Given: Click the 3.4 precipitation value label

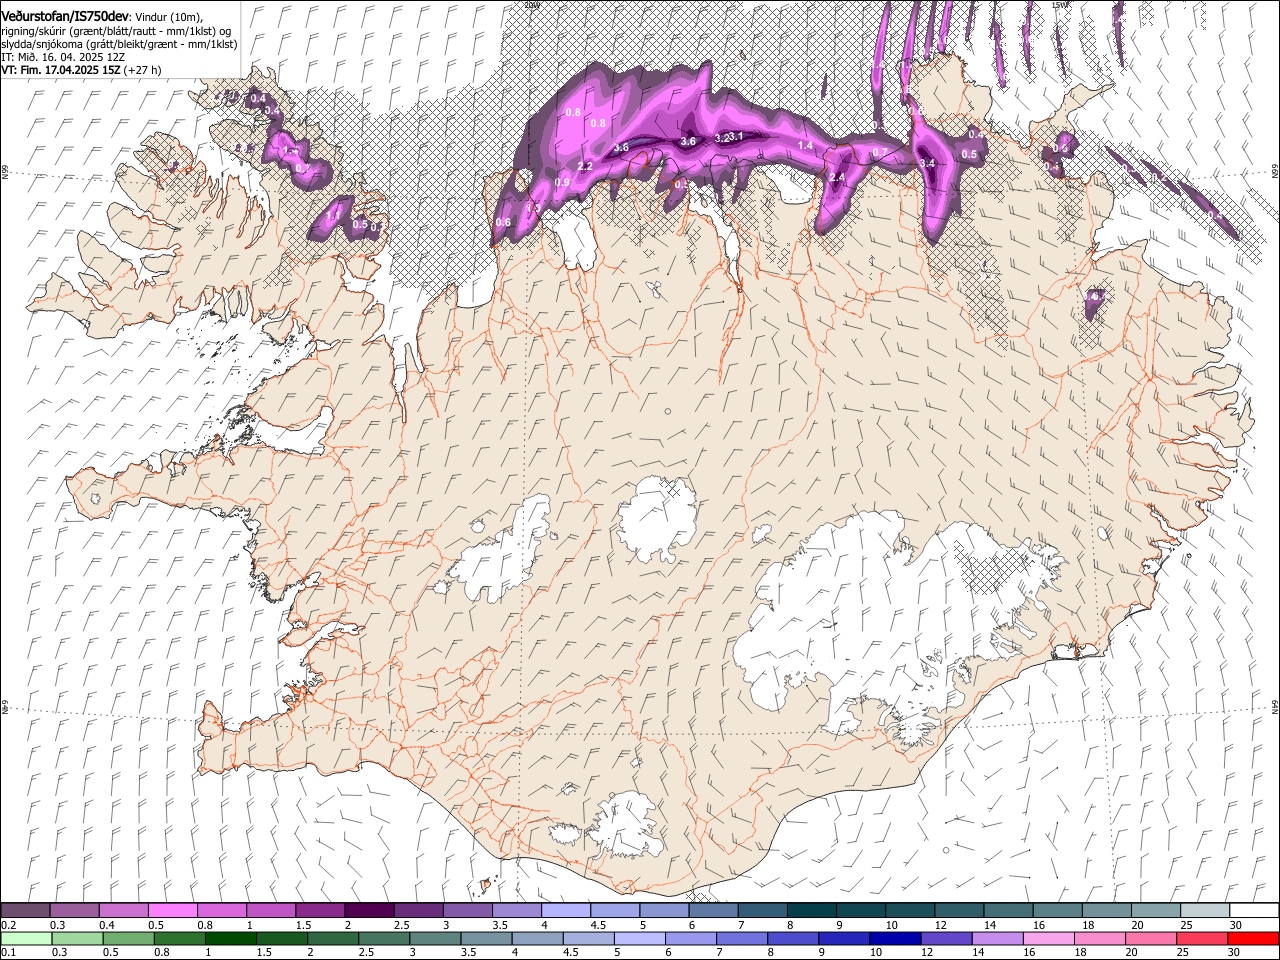Looking at the screenshot, I should 927,164.
